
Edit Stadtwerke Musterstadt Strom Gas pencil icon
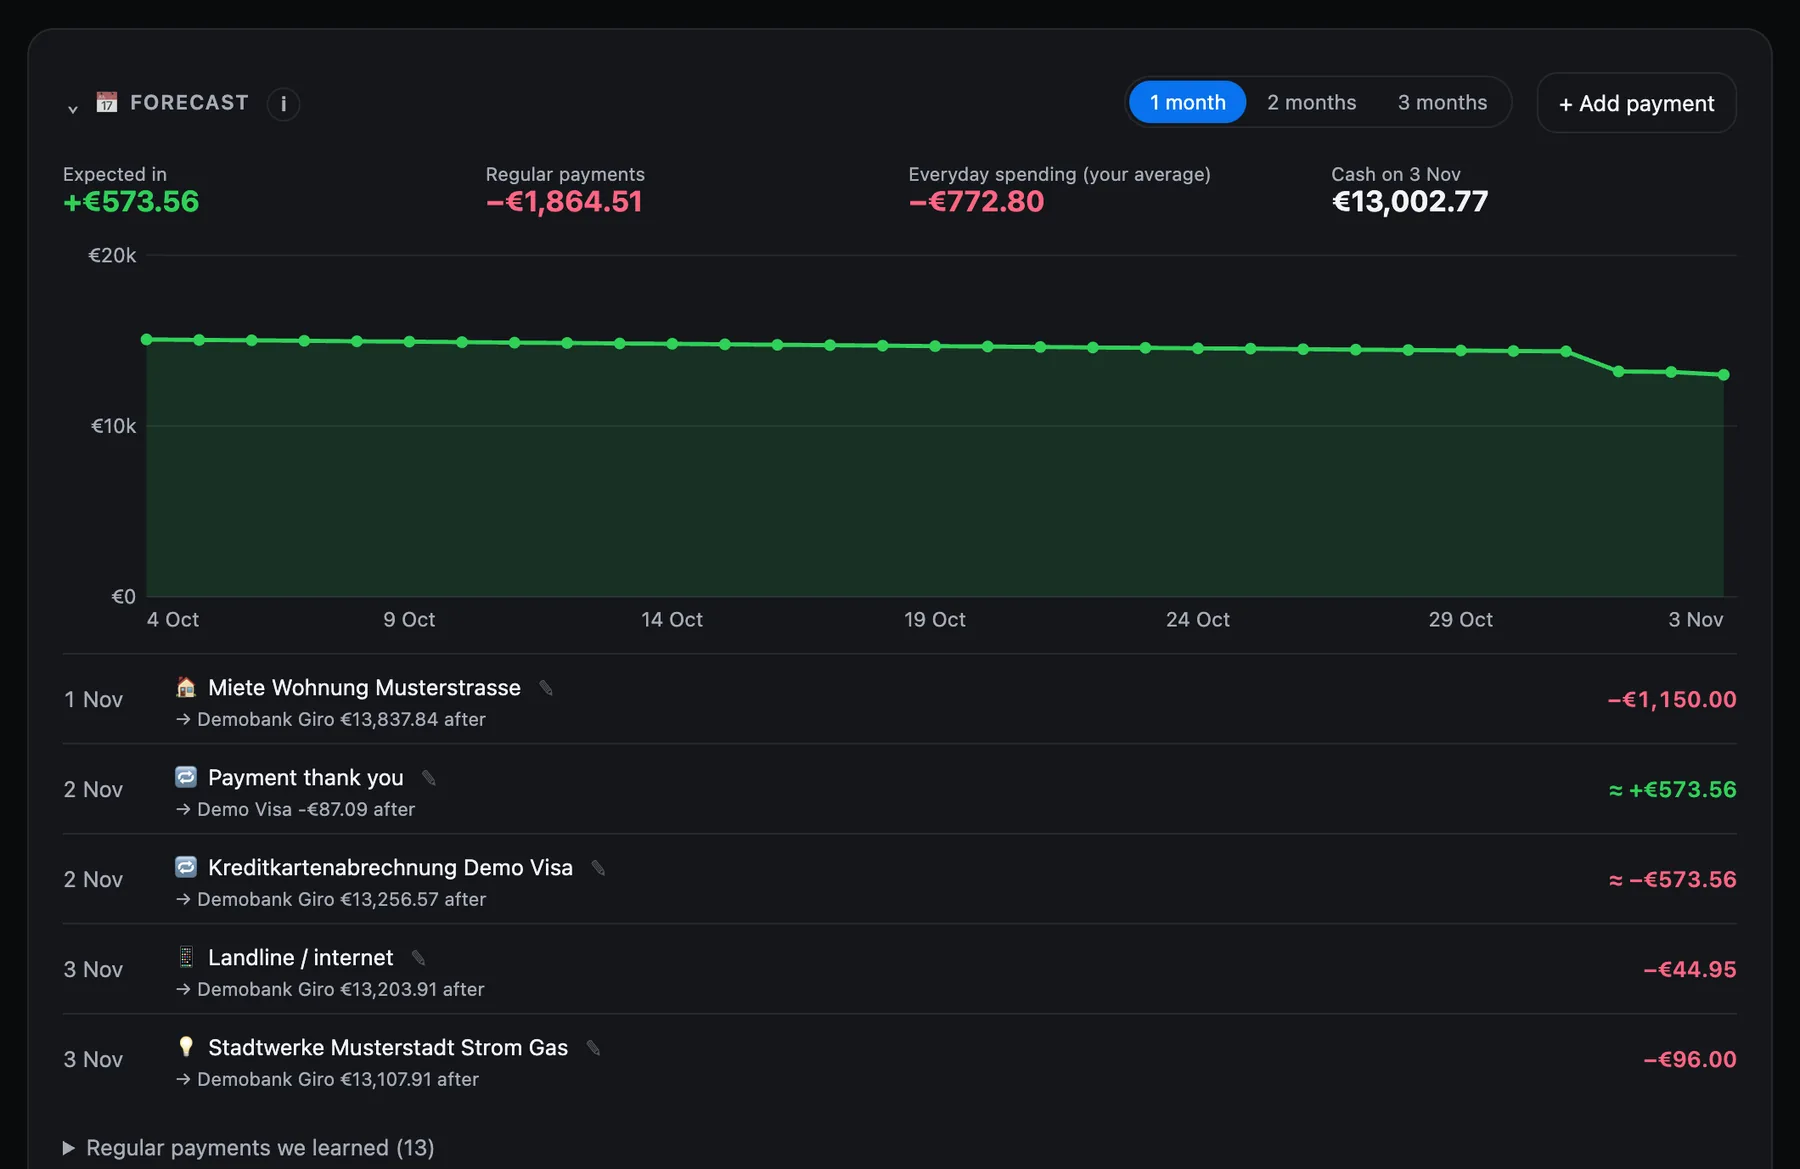tap(593, 1047)
